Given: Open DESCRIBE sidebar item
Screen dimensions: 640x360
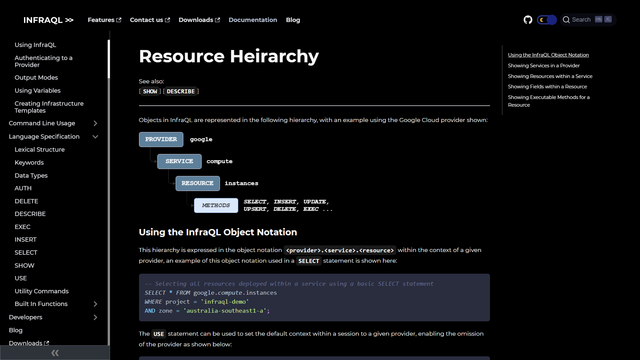Looking at the screenshot, I should pos(30,214).
